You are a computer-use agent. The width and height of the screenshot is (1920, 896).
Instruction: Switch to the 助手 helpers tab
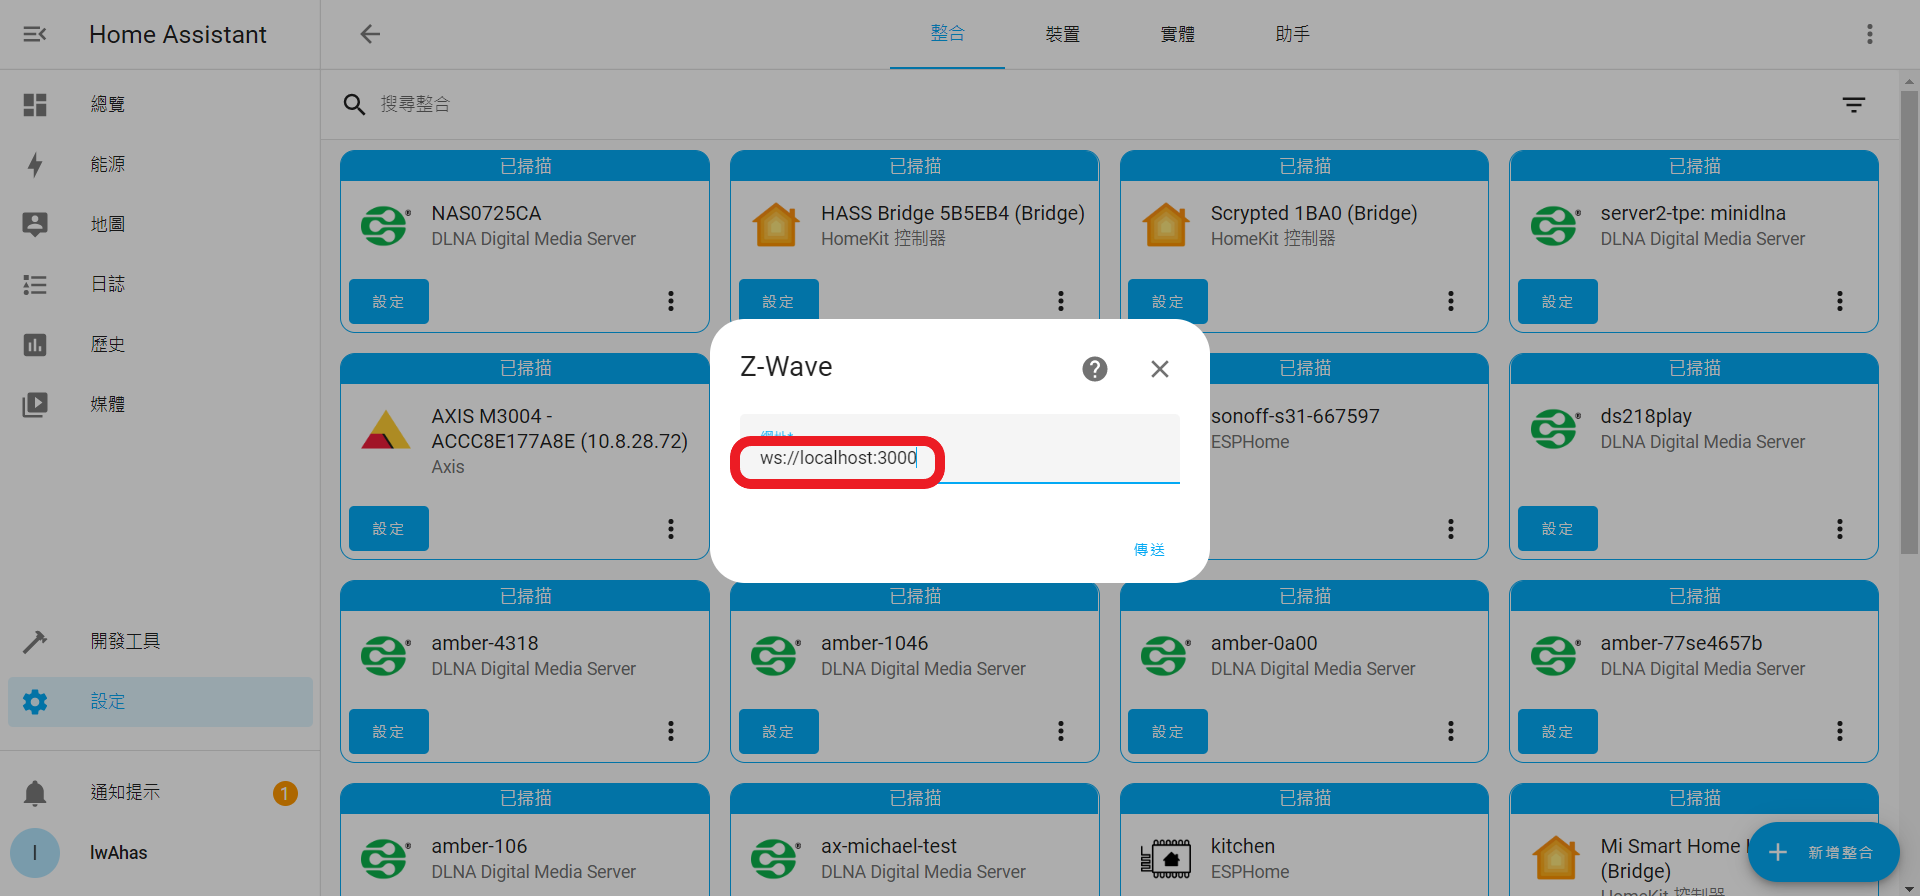[1292, 34]
